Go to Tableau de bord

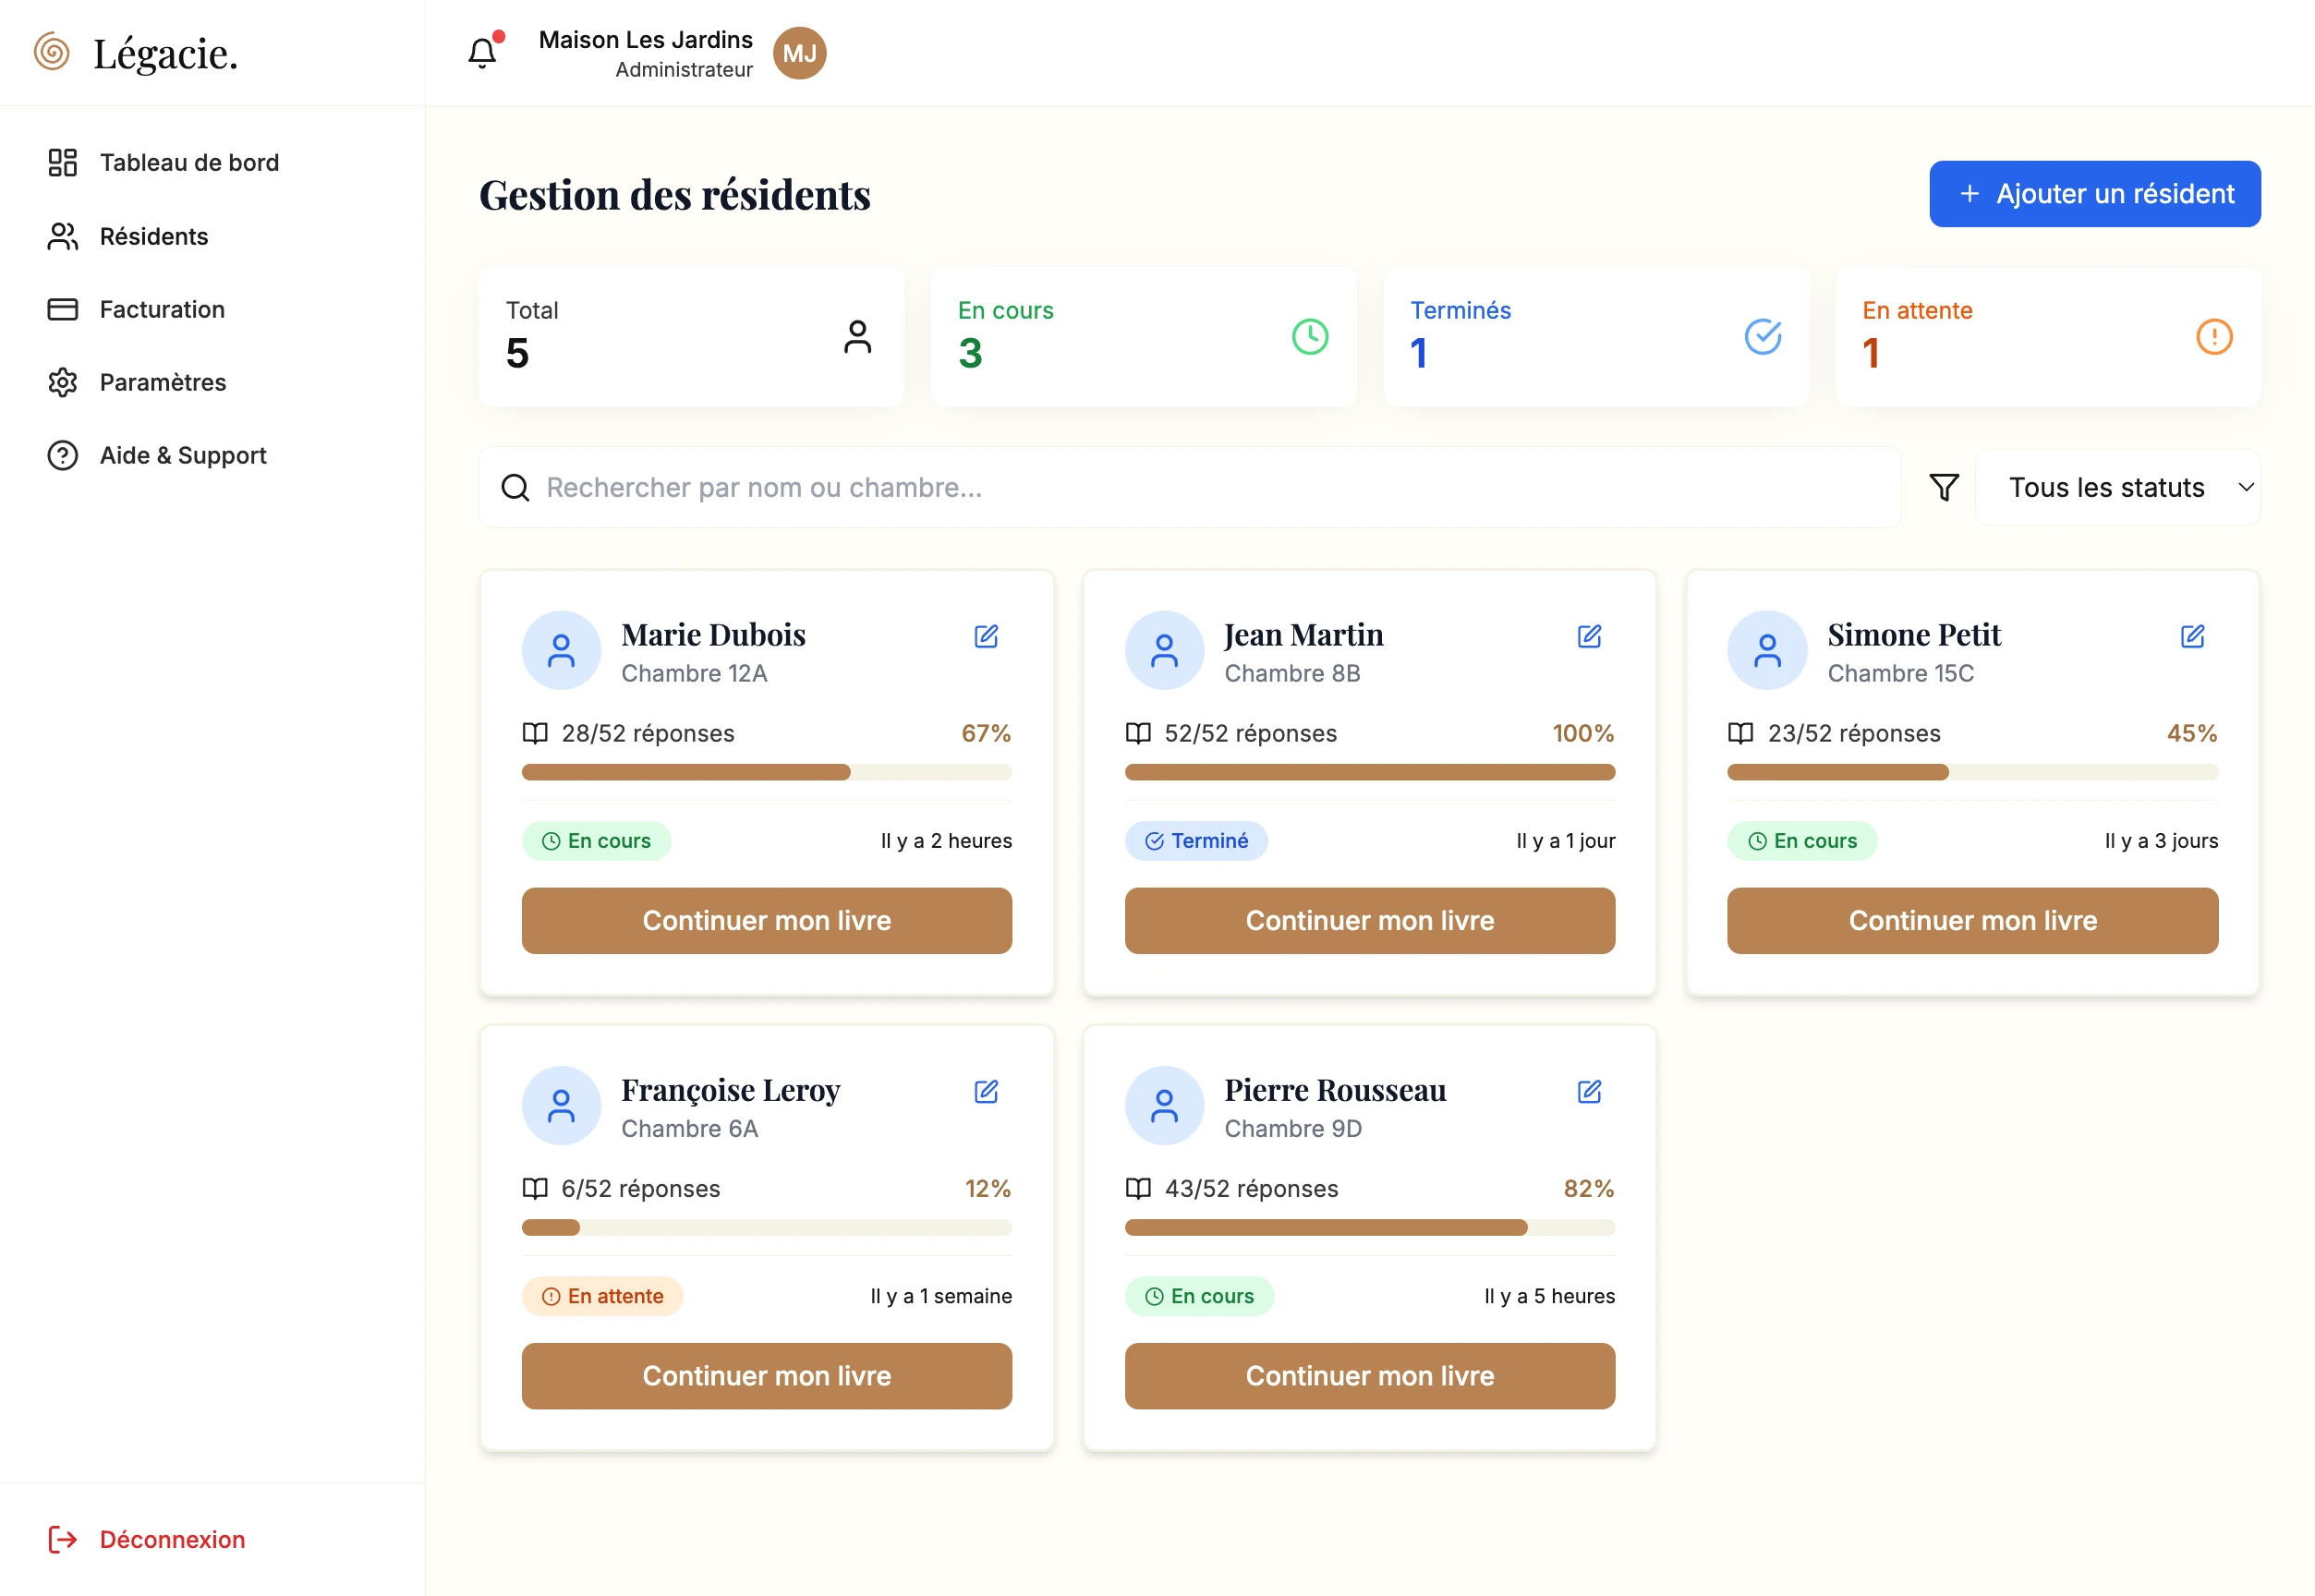(x=188, y=162)
